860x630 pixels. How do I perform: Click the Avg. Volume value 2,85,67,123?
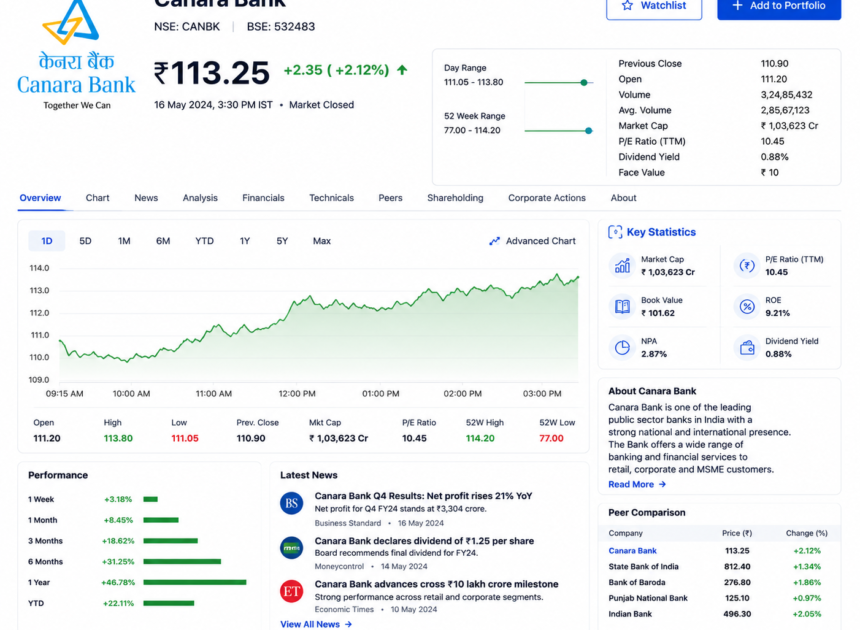click(x=785, y=110)
